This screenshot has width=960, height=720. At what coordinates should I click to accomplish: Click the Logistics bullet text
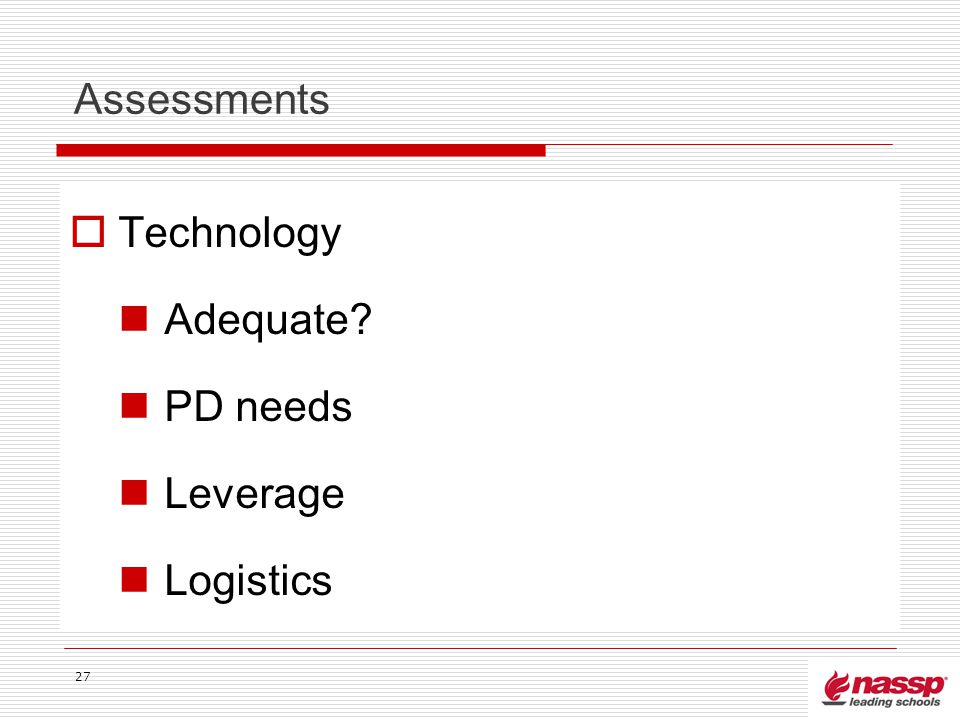coord(248,581)
